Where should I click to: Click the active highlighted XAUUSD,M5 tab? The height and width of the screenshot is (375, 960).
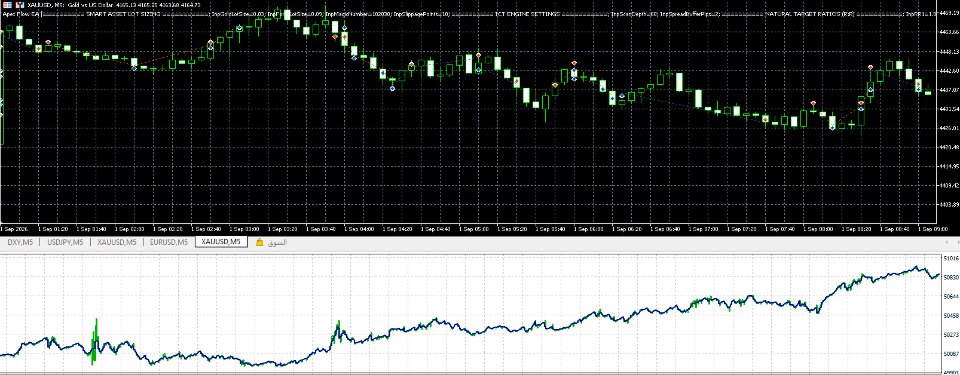221,242
